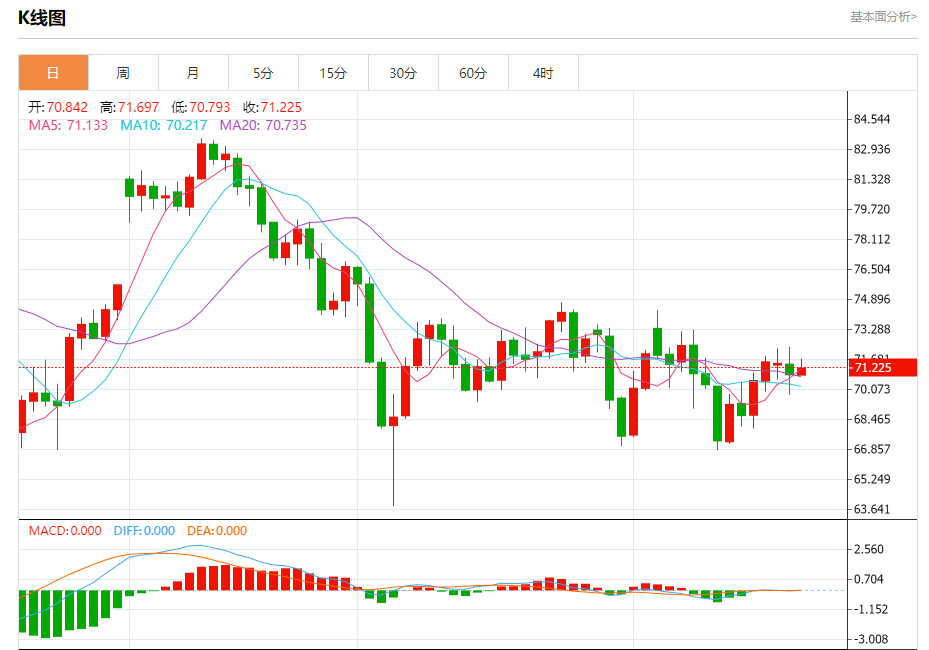This screenshot has height=650, width=929.
Task: Open the 基本面分析> link
Action: (x=883, y=17)
